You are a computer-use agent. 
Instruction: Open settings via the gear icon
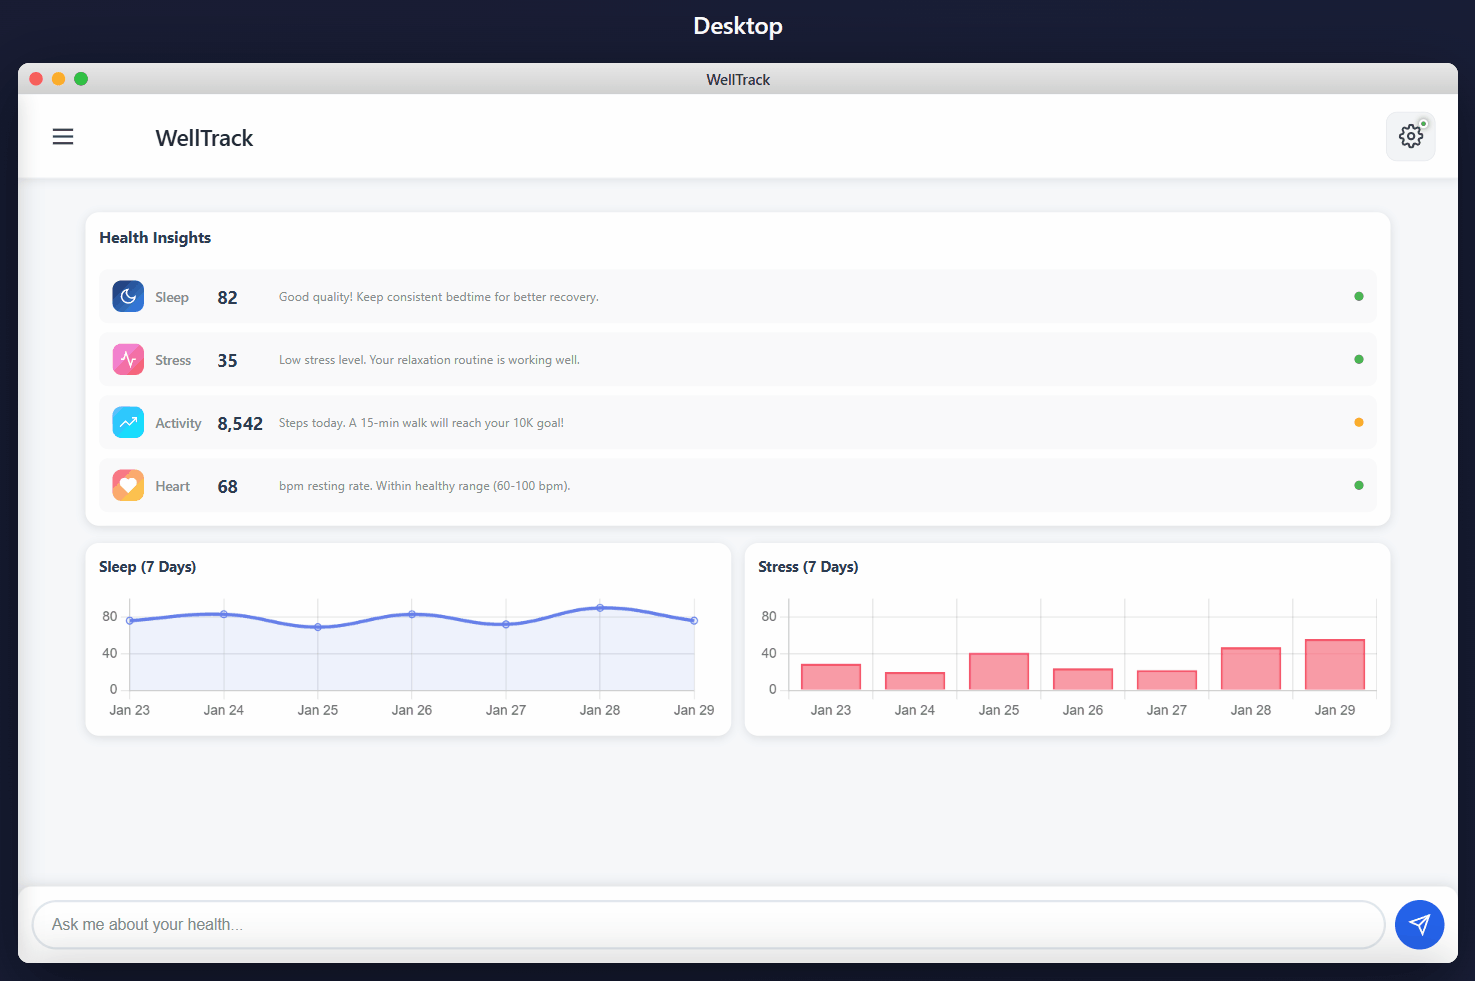[x=1410, y=137]
